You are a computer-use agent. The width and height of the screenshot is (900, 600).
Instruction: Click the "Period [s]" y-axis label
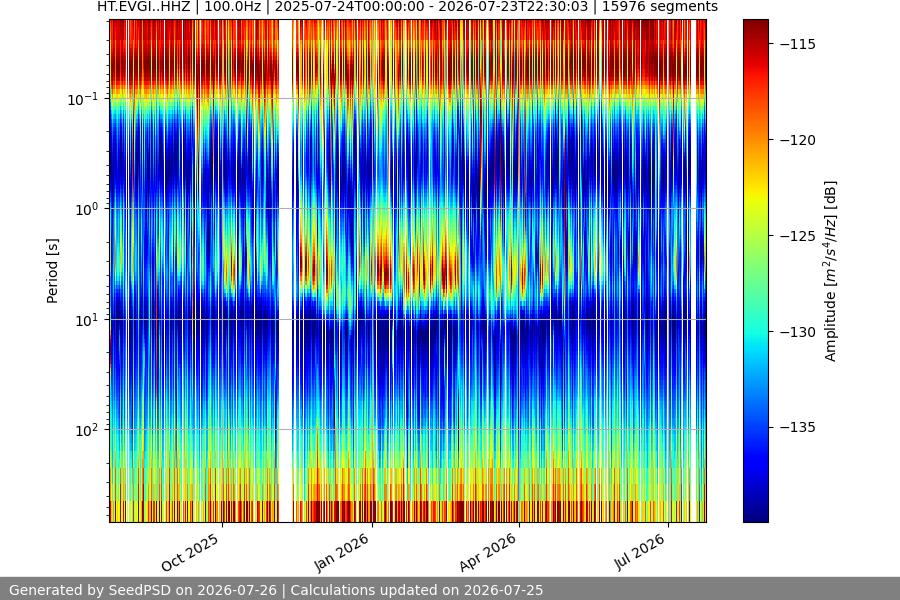coord(52,271)
